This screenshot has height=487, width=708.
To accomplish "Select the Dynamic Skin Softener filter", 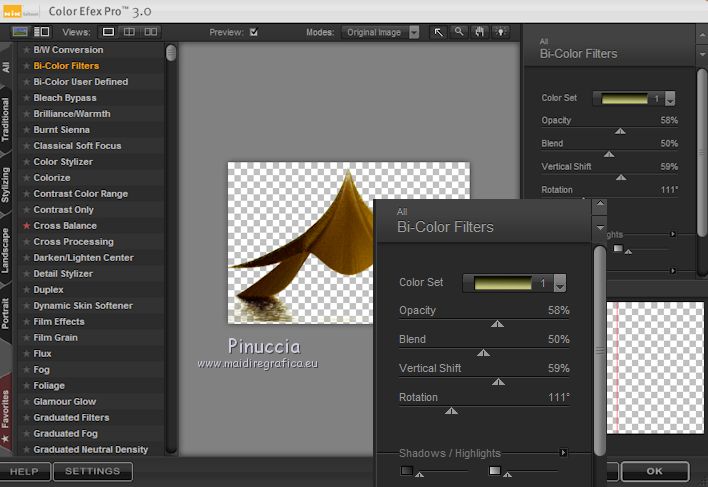I will [x=83, y=306].
